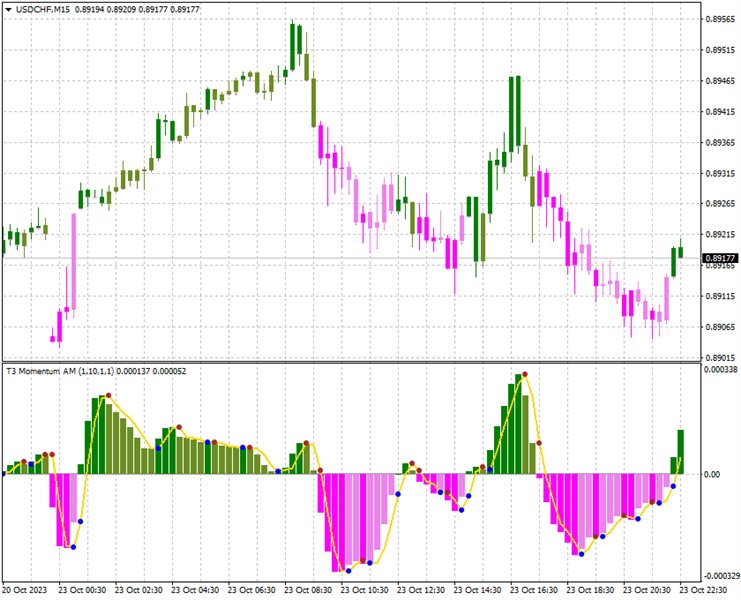741x600 pixels.
Task: Select the 23 Oct 08:30 time label
Action: click(x=309, y=590)
